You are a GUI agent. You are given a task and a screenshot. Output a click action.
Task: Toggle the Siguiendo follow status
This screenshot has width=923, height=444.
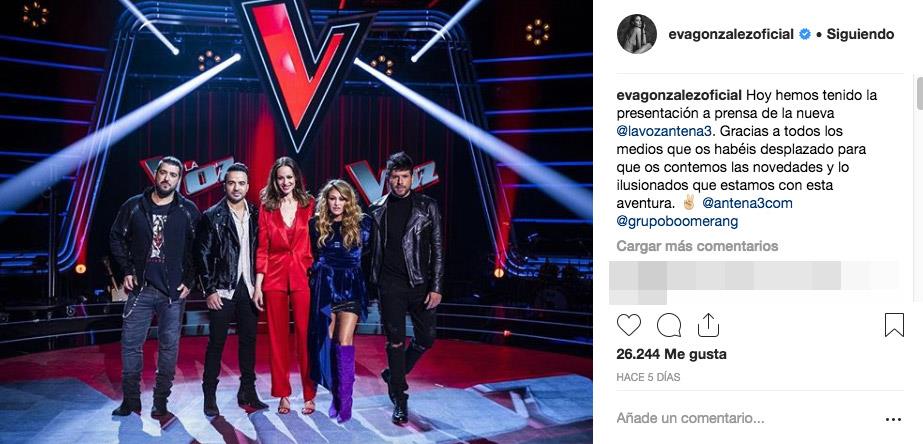pos(860,35)
